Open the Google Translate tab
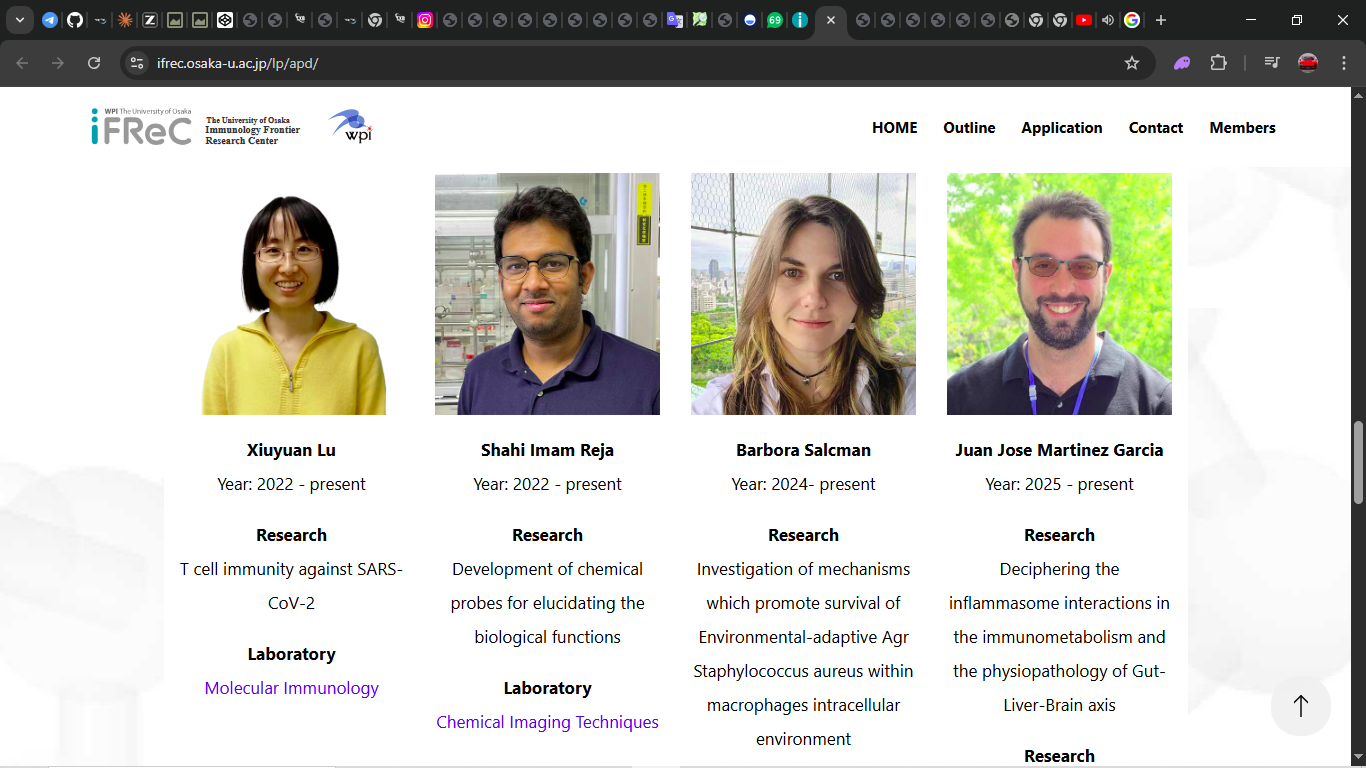Viewport: 1366px width, 768px height. (x=675, y=20)
